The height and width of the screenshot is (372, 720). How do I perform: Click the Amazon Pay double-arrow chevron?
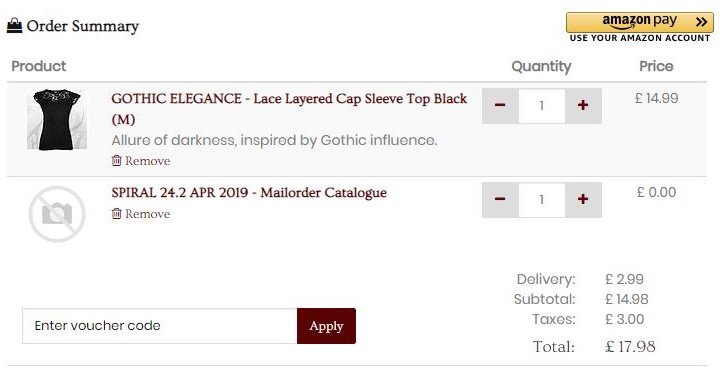pyautogui.click(x=701, y=22)
